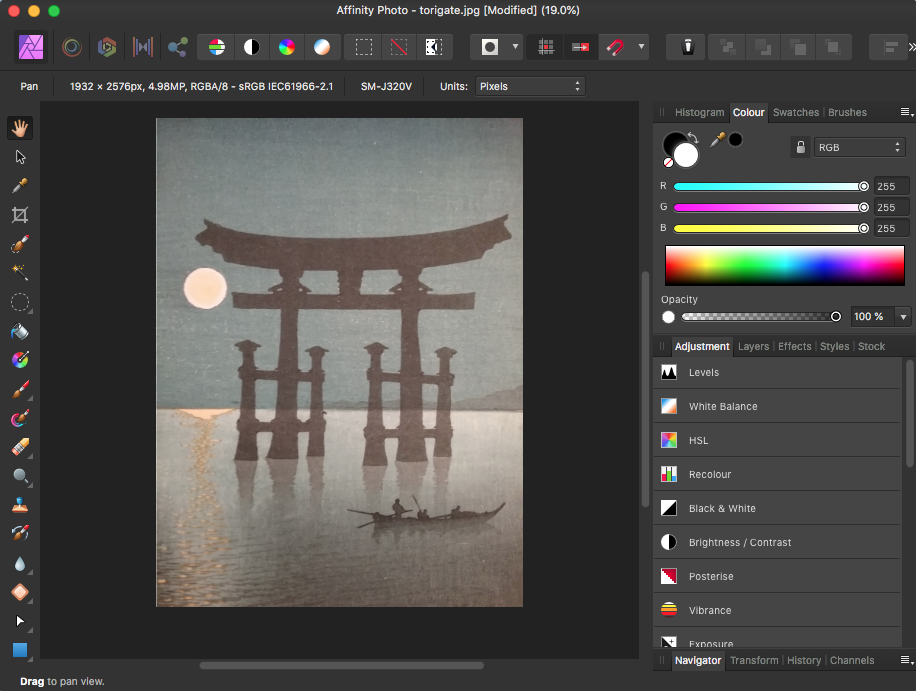This screenshot has height=691, width=916.
Task: Select the Crop tool
Action: coord(20,214)
